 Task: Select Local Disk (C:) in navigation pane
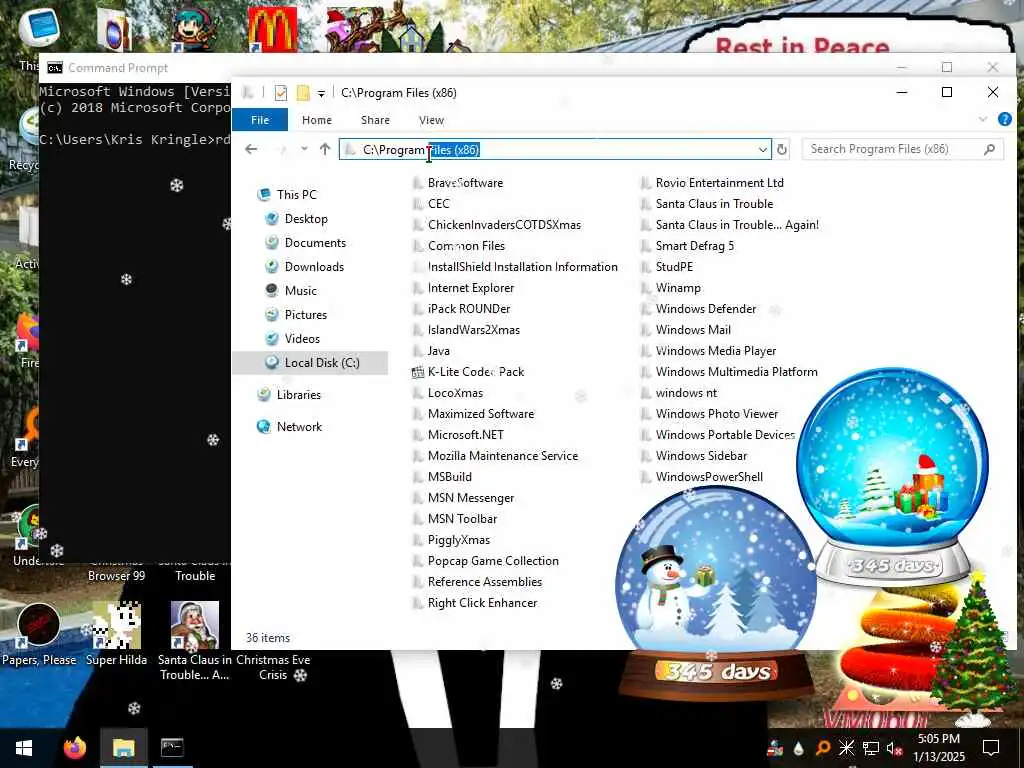coord(311,362)
